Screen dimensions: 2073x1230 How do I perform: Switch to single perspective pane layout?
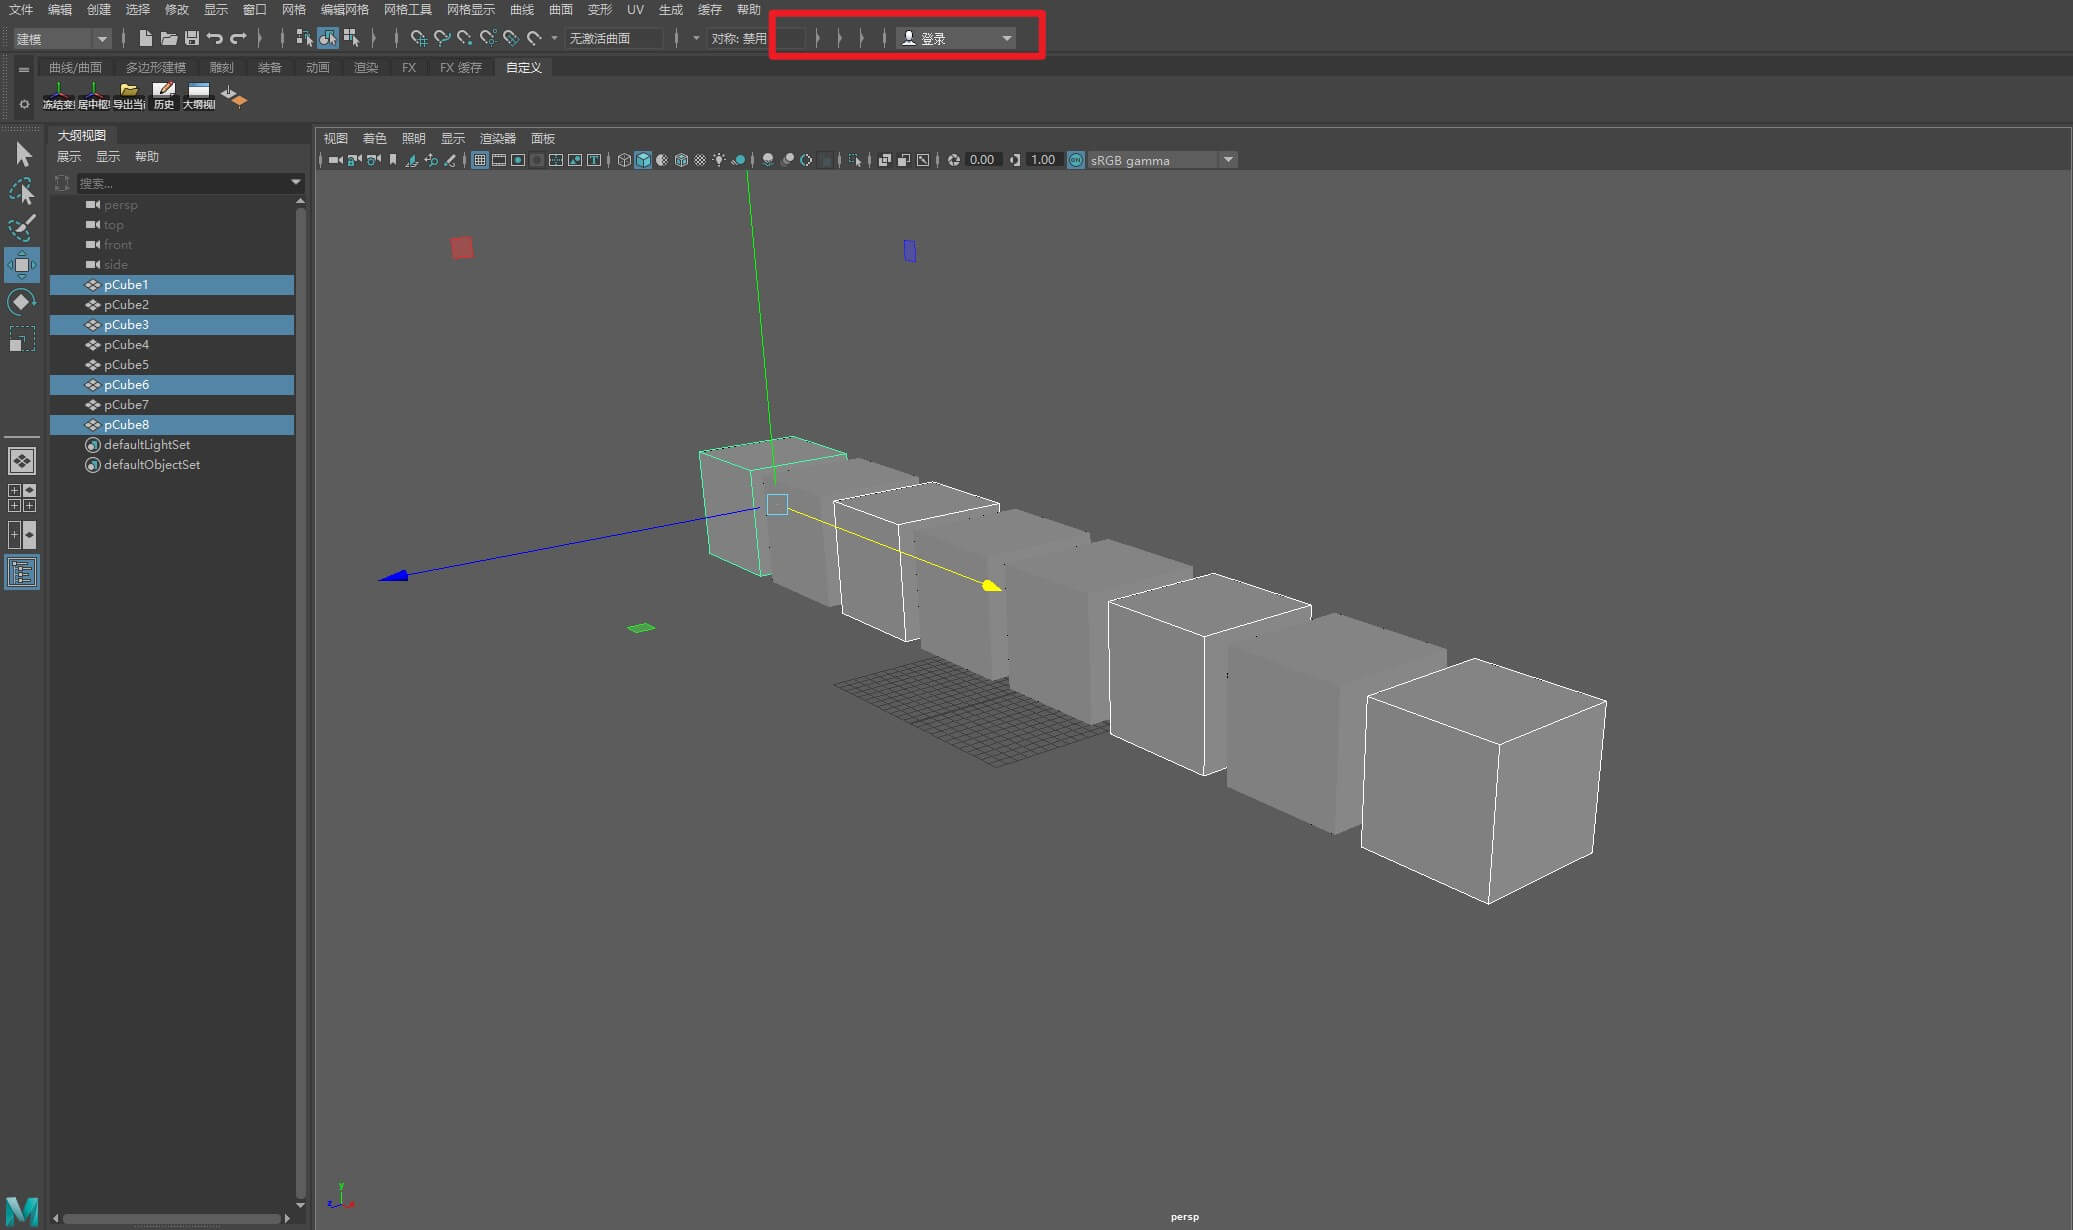click(22, 461)
